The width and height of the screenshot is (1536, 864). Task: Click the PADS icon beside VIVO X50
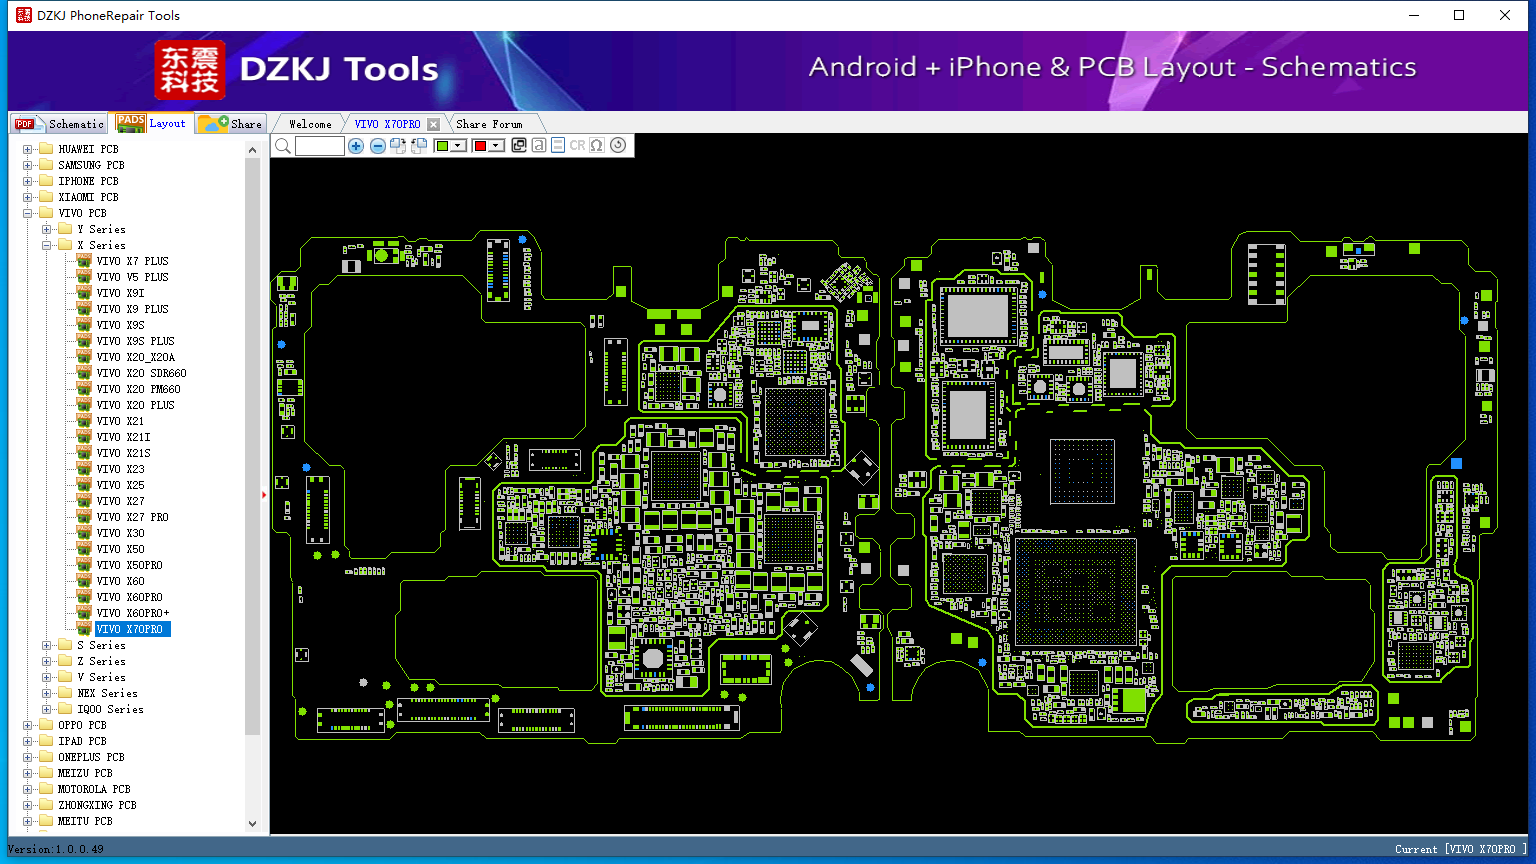pos(84,549)
